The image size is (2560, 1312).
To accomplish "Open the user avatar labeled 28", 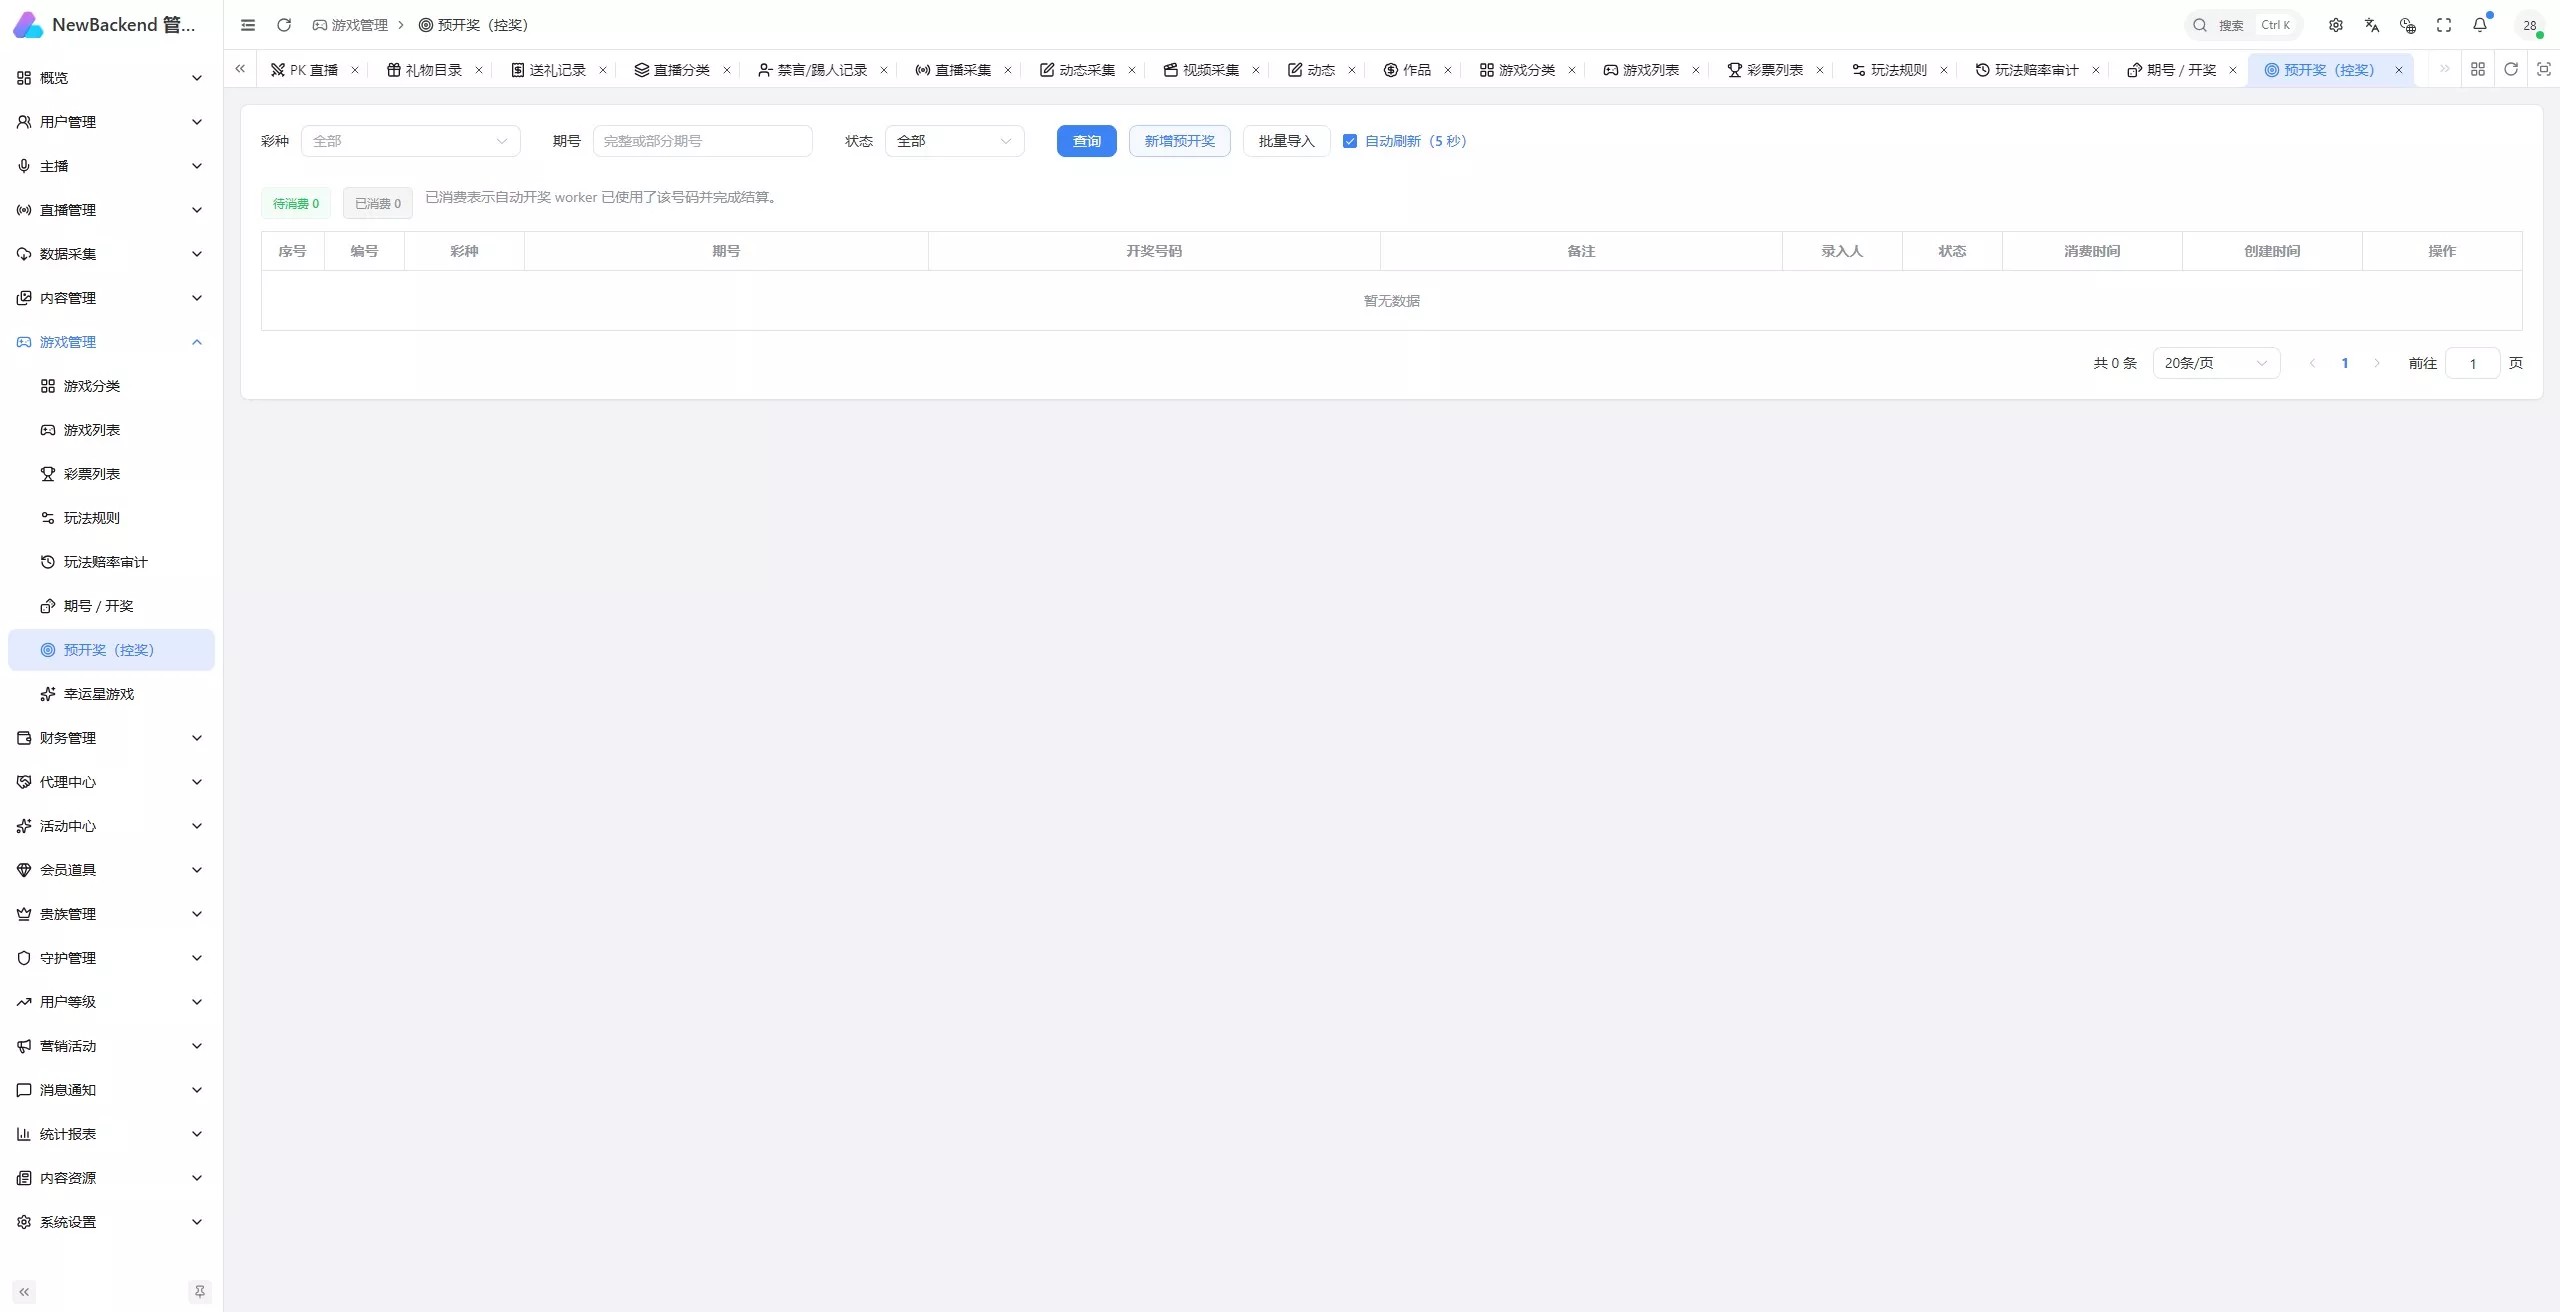I will (x=2530, y=25).
